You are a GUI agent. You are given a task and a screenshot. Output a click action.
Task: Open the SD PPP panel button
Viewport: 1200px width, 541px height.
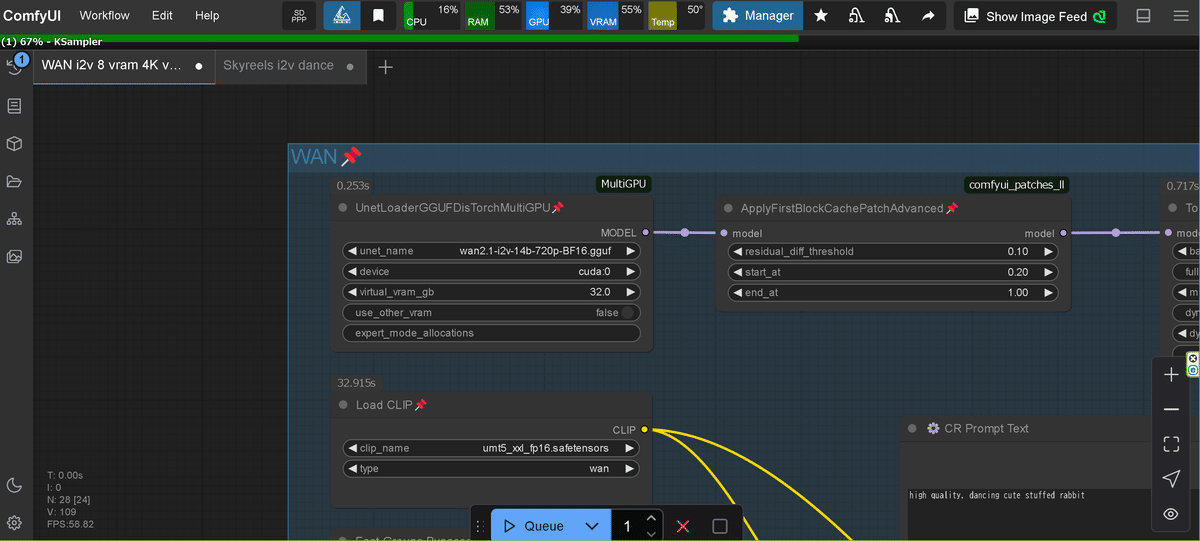click(299, 16)
